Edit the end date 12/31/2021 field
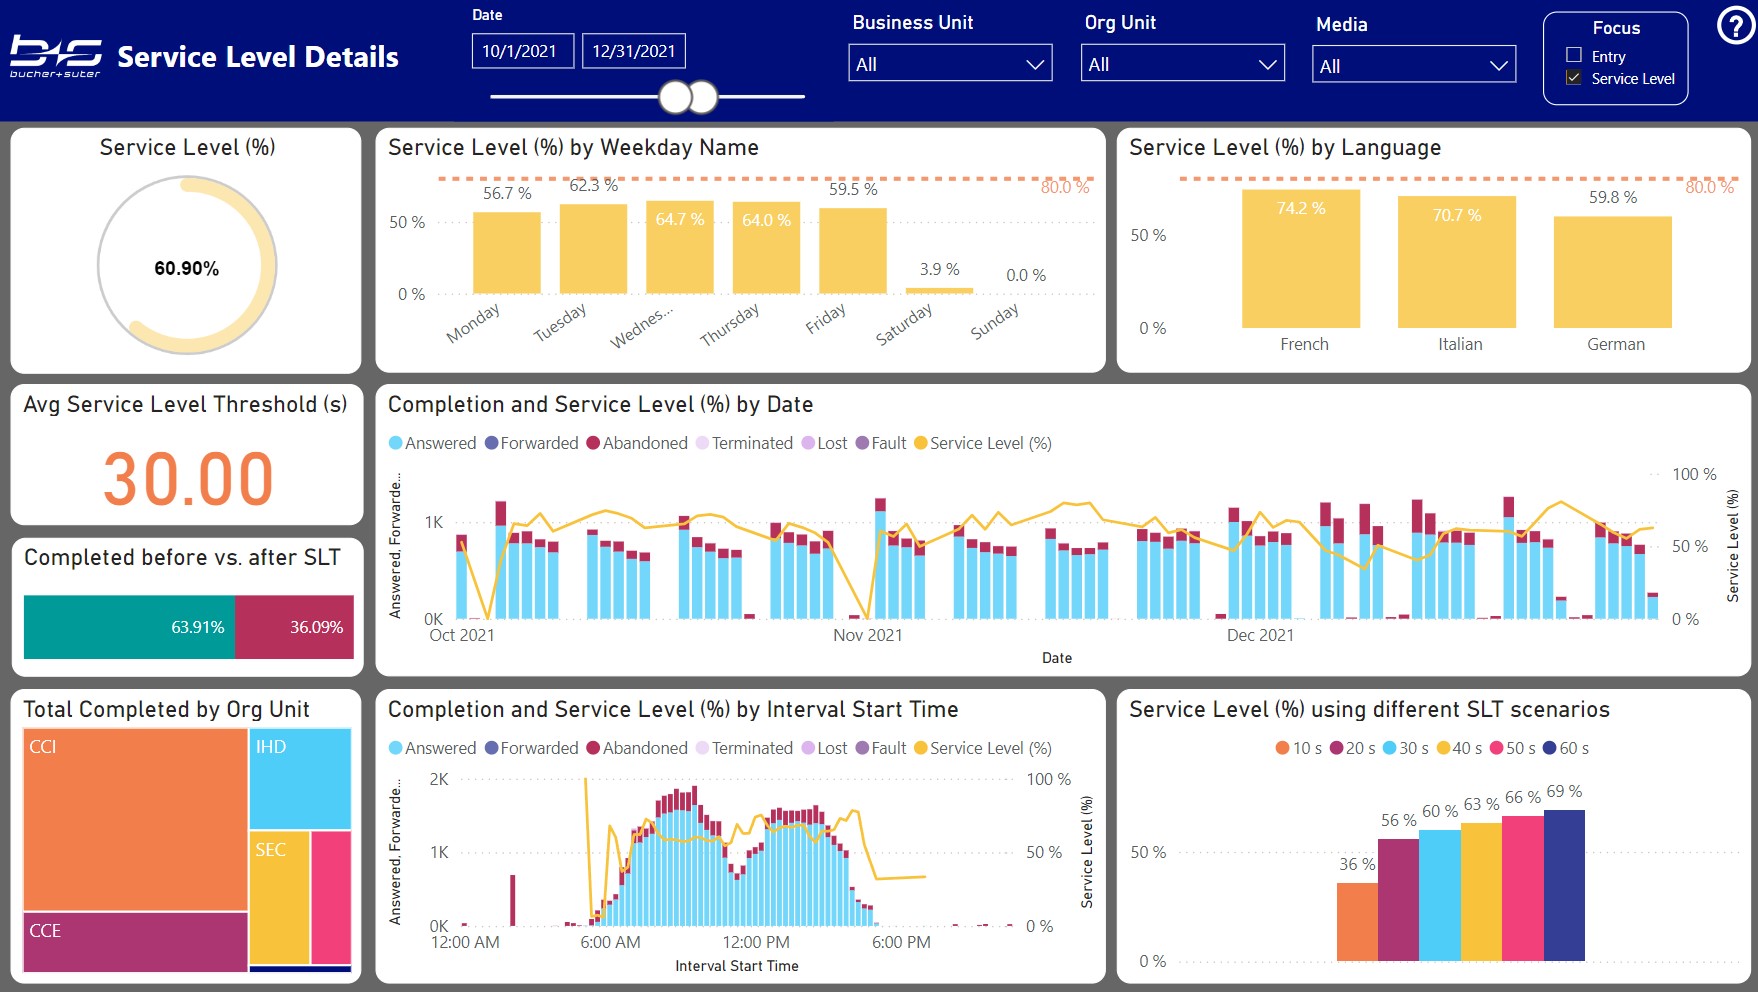Image resolution: width=1758 pixels, height=992 pixels. [x=634, y=51]
